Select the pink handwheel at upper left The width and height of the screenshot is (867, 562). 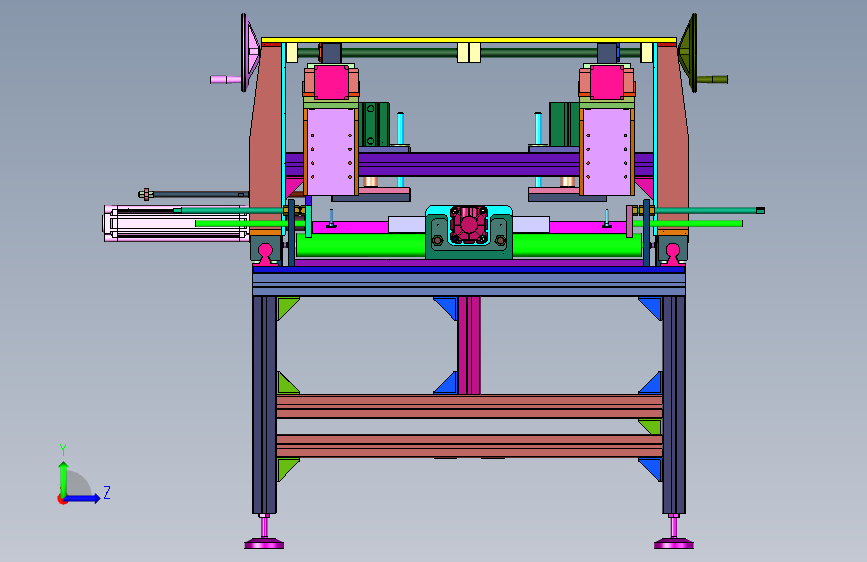[249, 53]
